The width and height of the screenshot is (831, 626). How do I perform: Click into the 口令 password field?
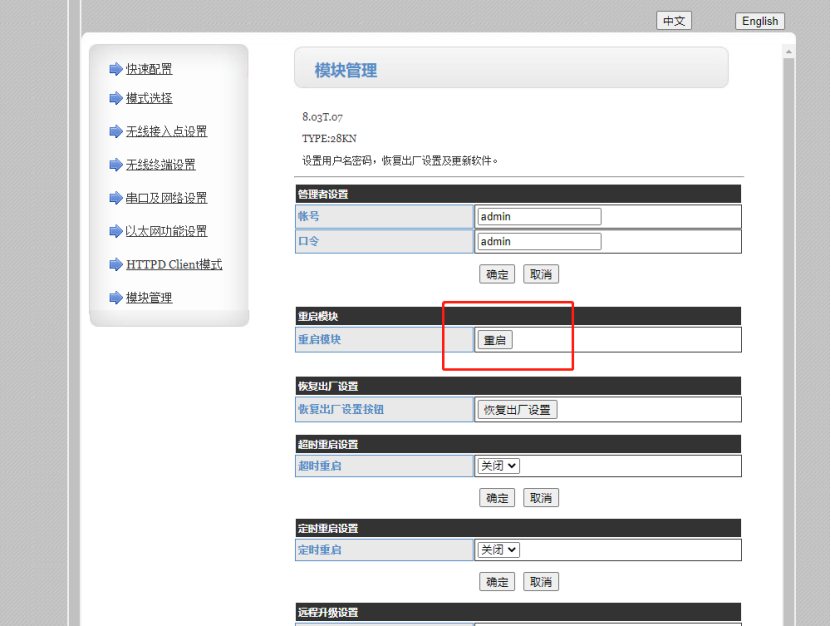click(x=540, y=241)
